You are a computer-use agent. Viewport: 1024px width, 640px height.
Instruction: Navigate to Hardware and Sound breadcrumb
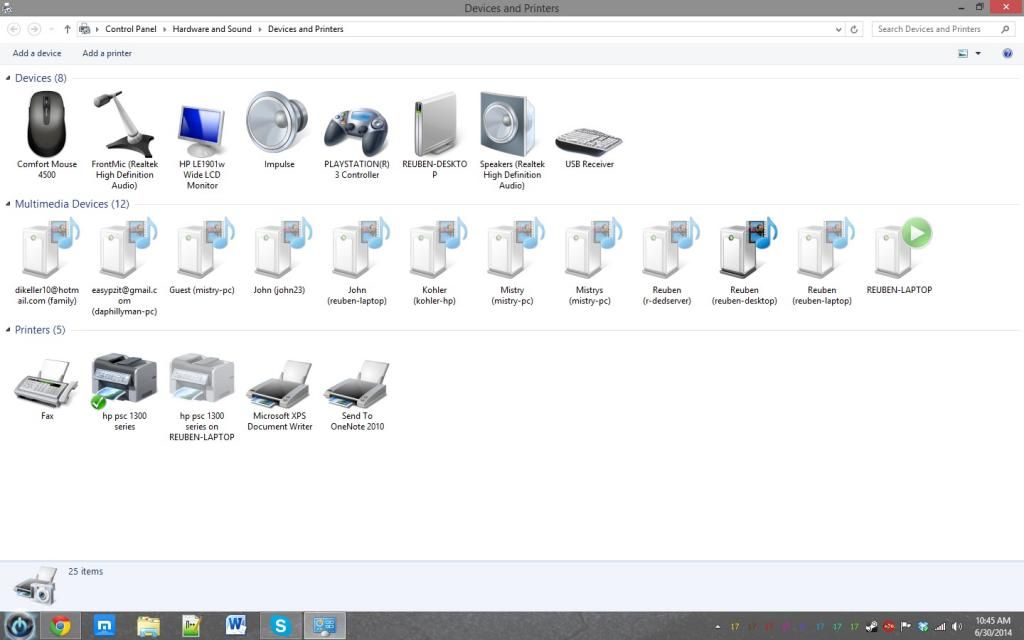coord(212,29)
